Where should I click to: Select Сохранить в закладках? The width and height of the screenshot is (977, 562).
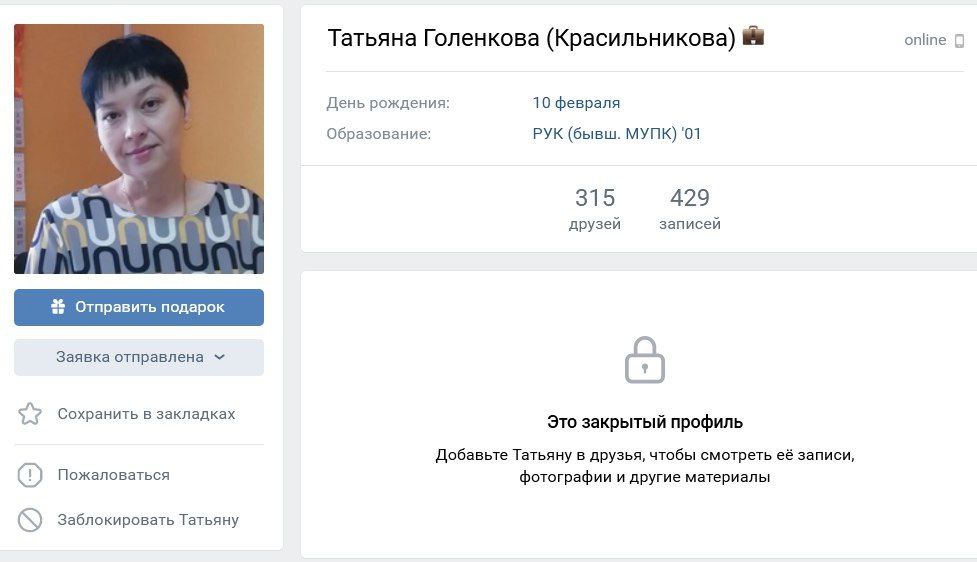[x=146, y=414]
